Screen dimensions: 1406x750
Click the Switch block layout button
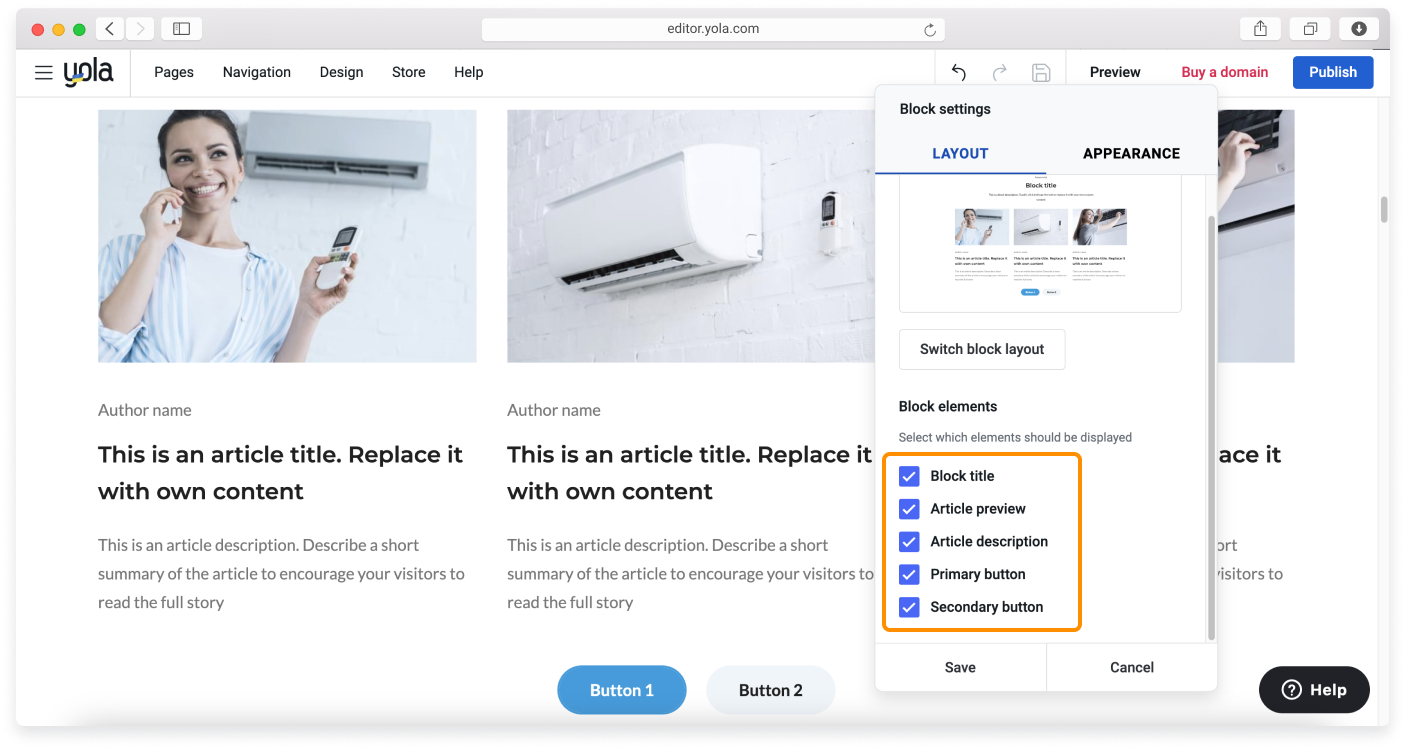(981, 349)
